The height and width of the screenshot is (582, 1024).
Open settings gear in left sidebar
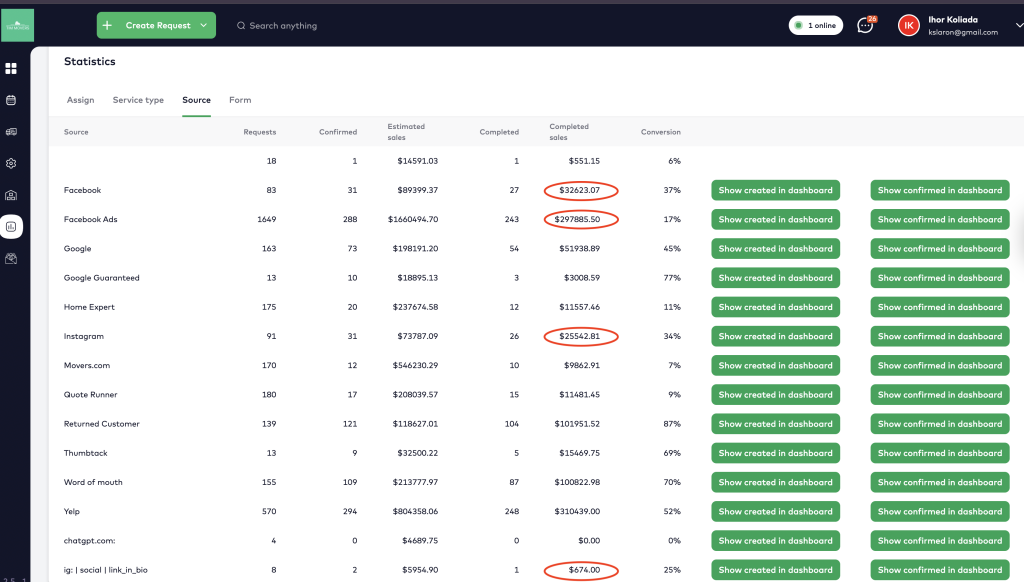tap(11, 163)
